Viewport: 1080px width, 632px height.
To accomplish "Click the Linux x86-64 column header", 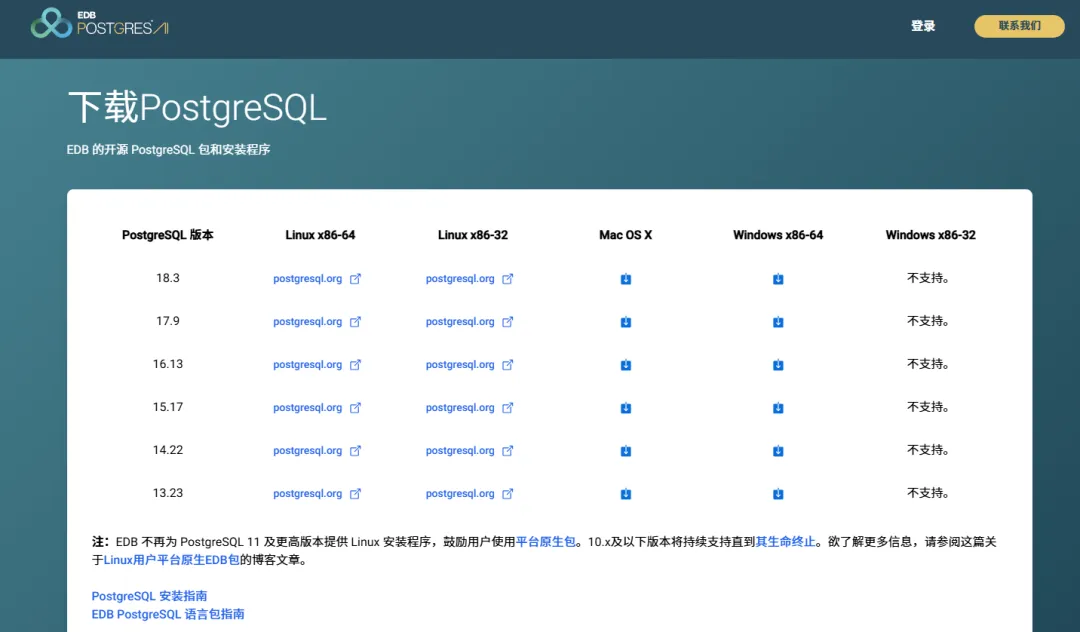I will pos(320,235).
